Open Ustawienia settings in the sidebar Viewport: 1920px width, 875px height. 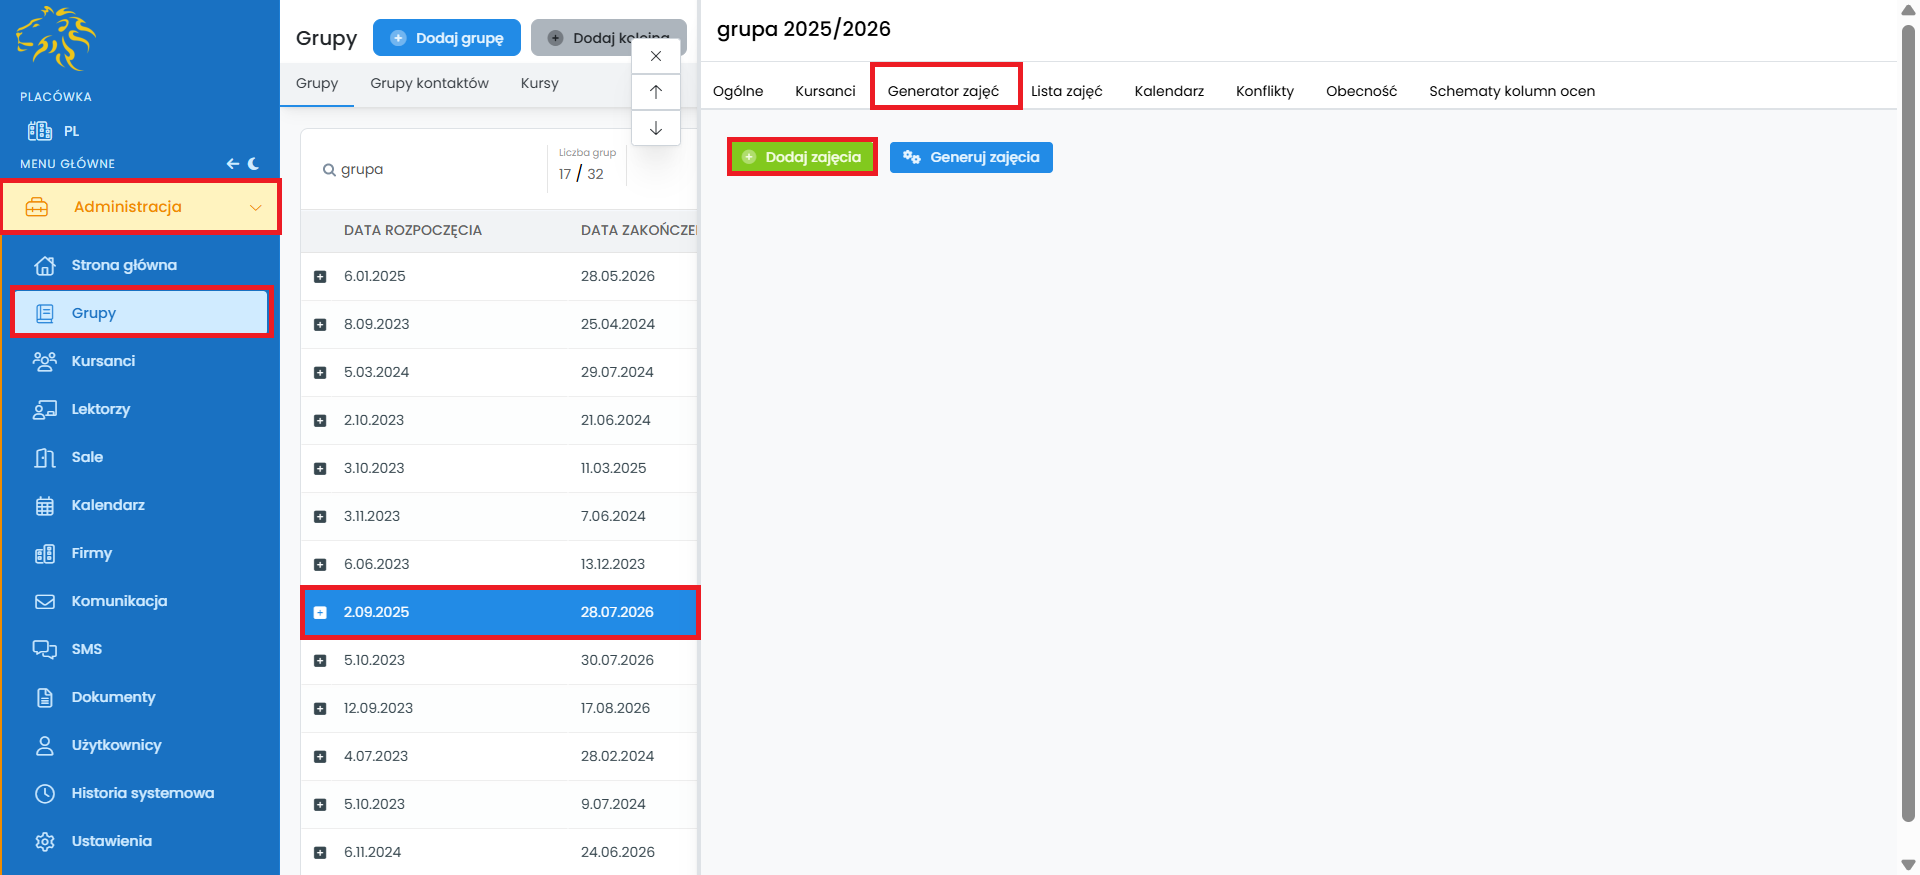[111, 841]
